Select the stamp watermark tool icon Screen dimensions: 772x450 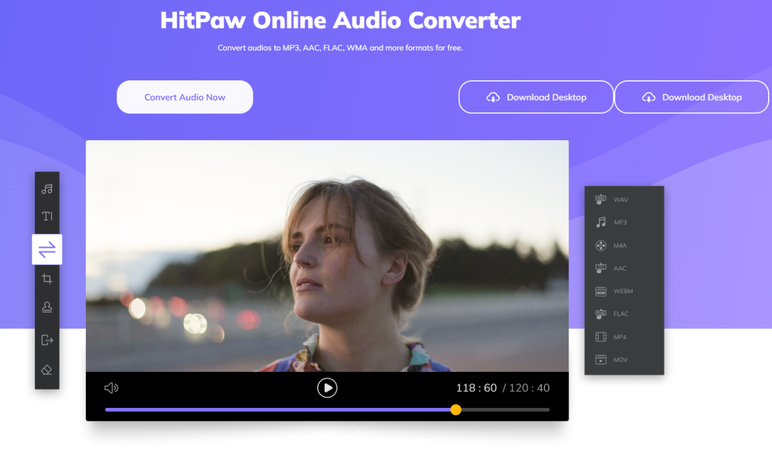tap(47, 308)
